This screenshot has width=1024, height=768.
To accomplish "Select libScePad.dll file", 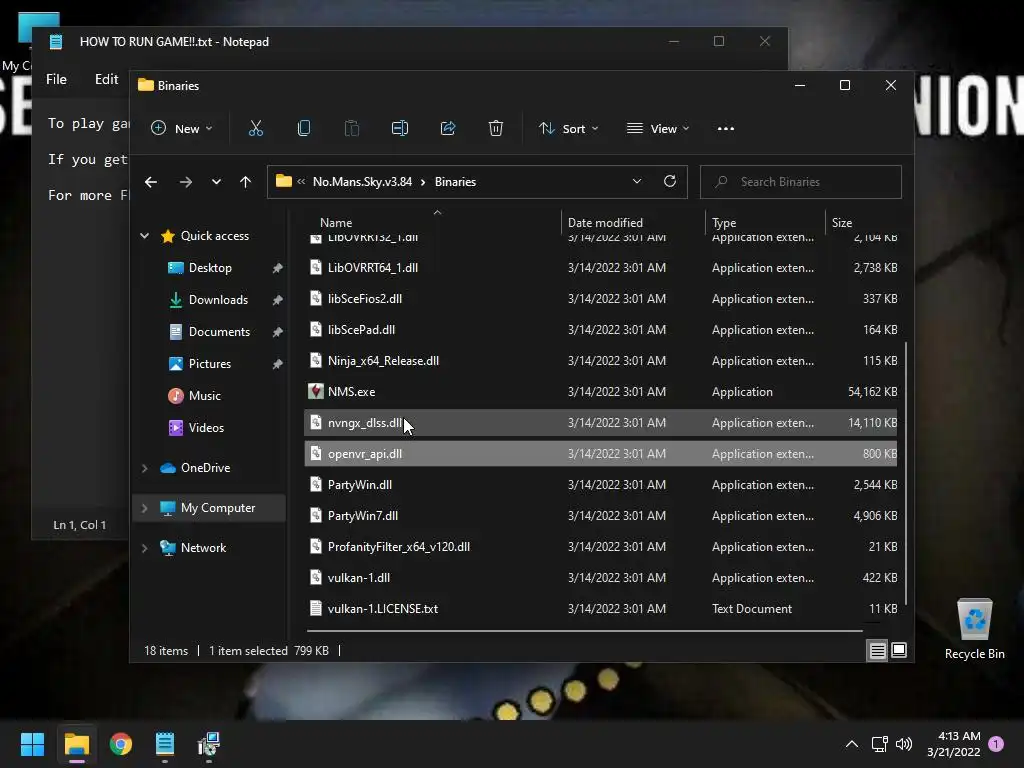I will pos(600,330).
